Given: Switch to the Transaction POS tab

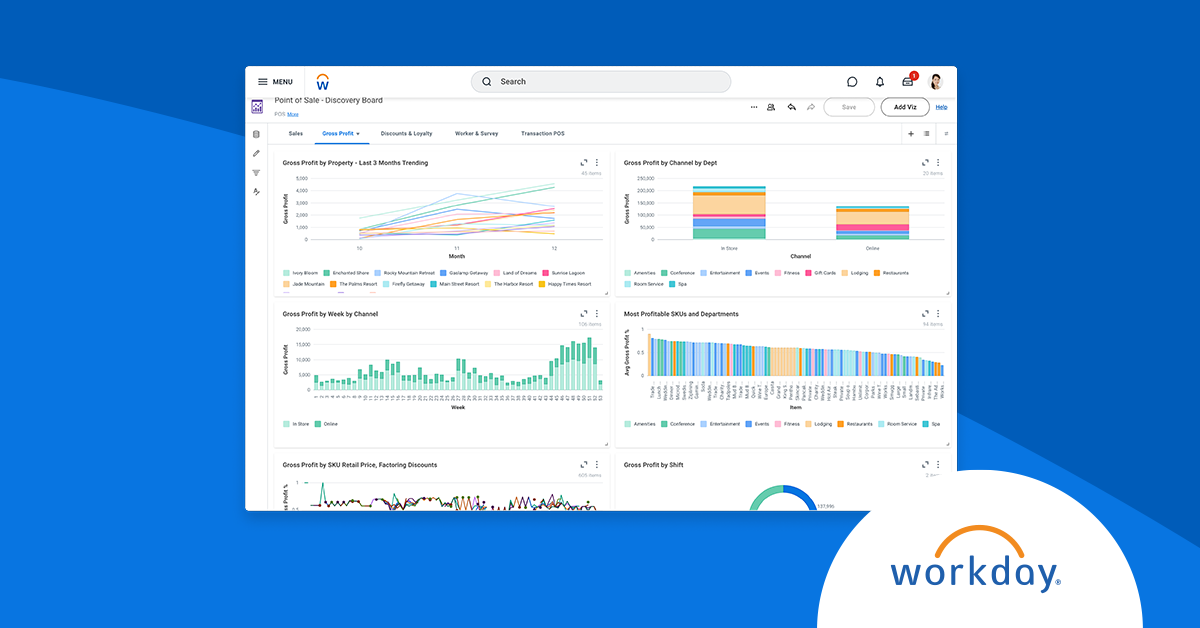Looking at the screenshot, I should coord(543,132).
